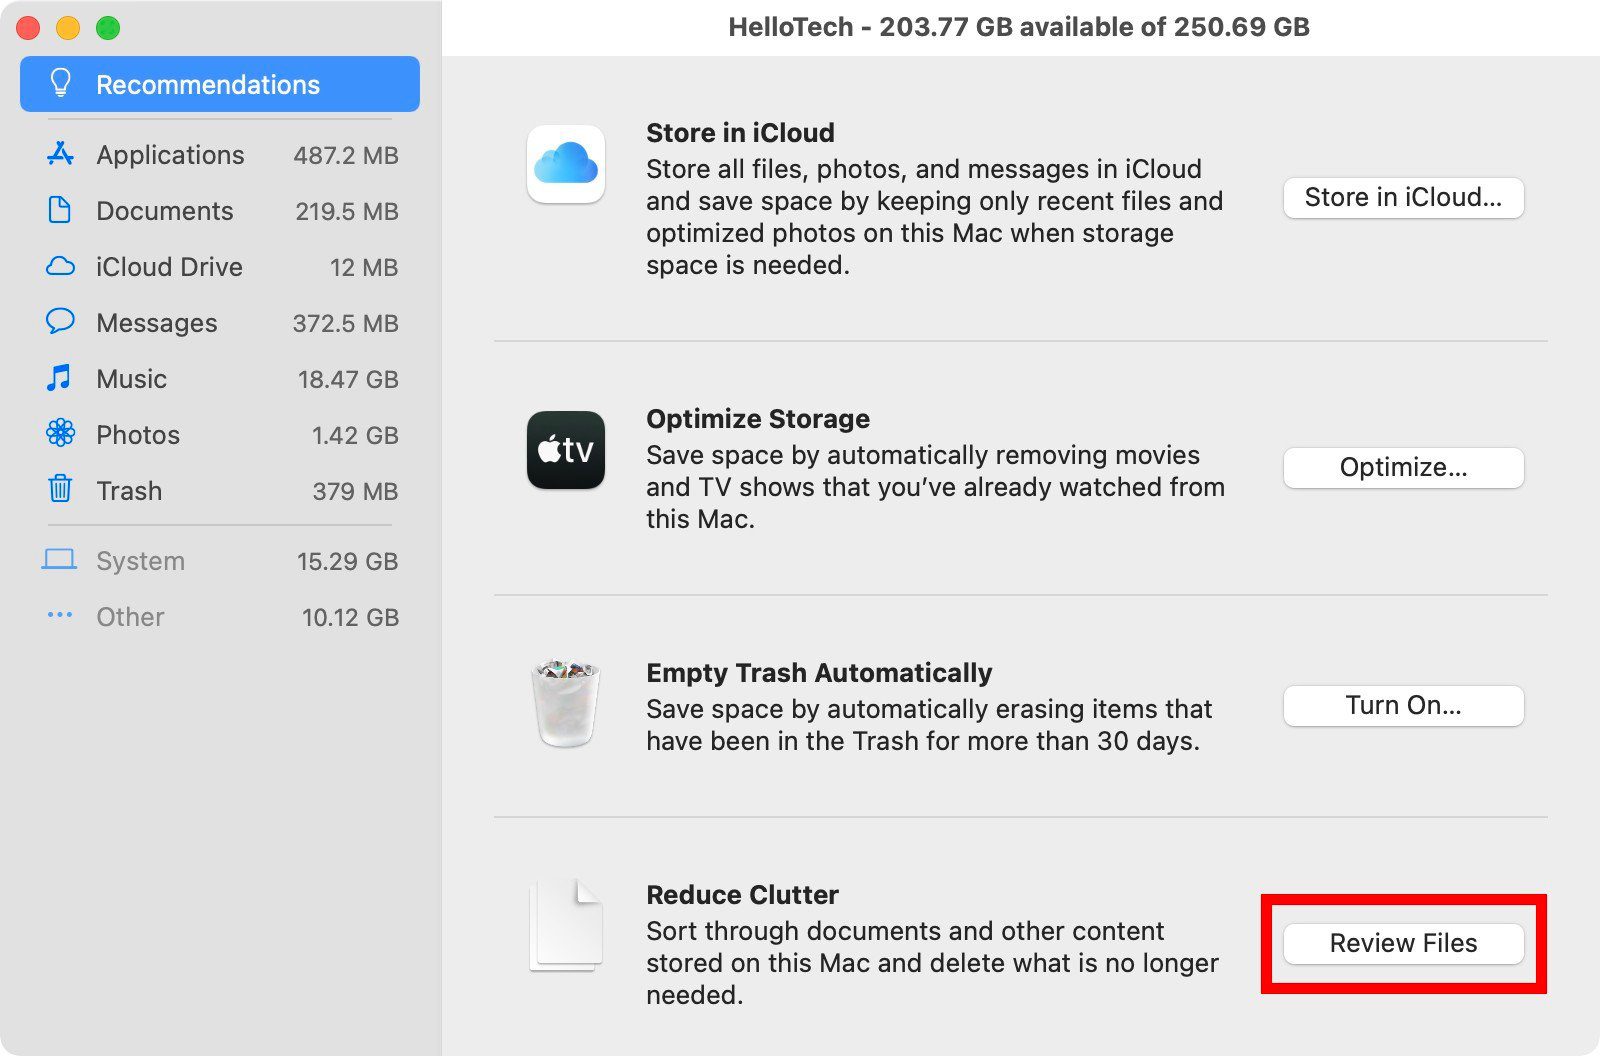Click the iCloud app icon
This screenshot has width=1600, height=1056.
pyautogui.click(x=566, y=164)
